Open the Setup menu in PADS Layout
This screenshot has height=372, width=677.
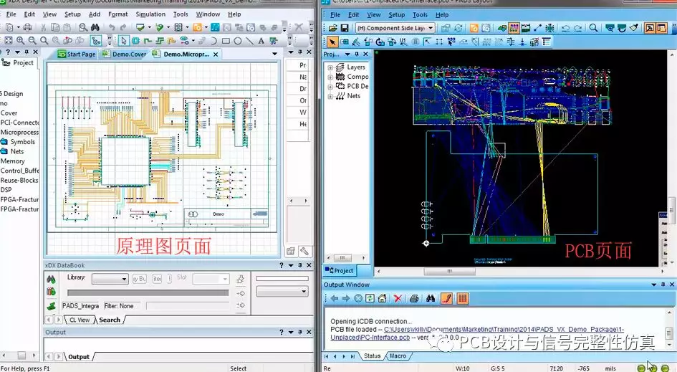[396, 15]
